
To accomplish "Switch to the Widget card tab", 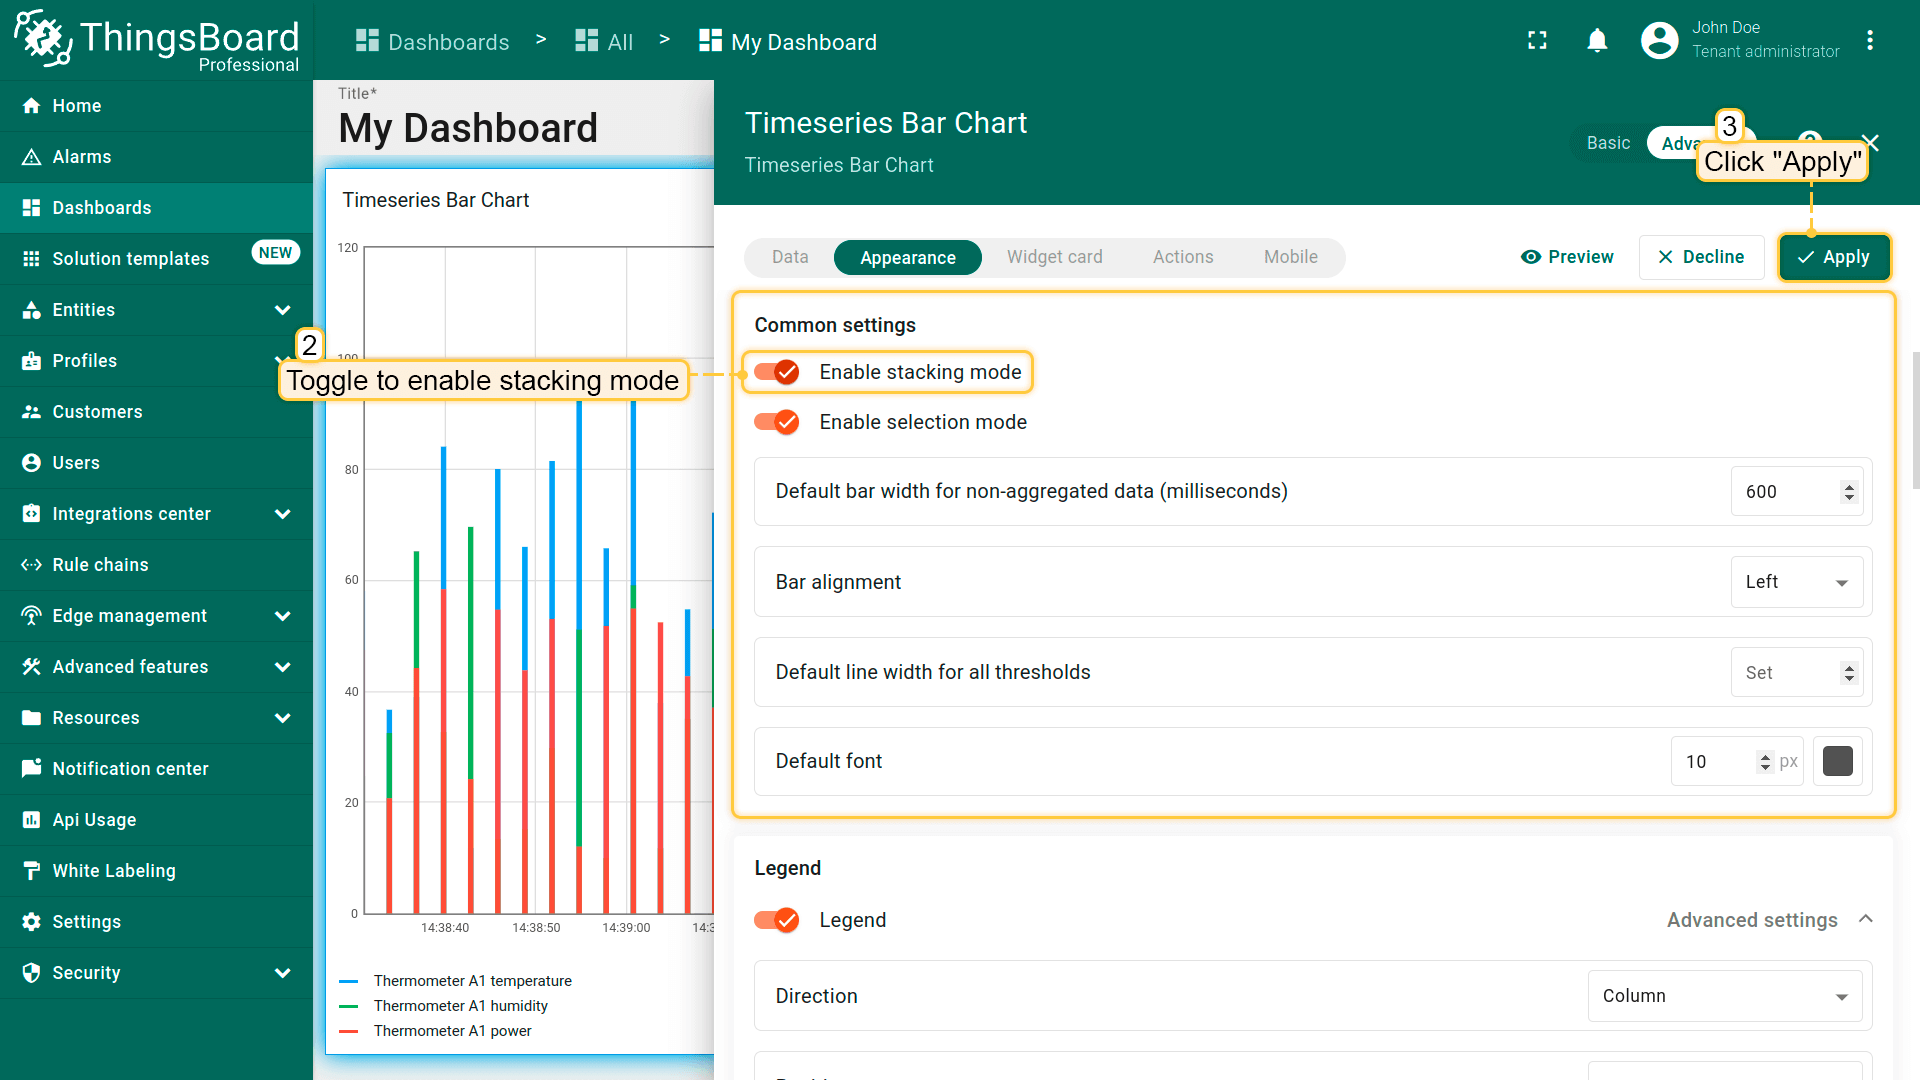I will click(x=1054, y=257).
